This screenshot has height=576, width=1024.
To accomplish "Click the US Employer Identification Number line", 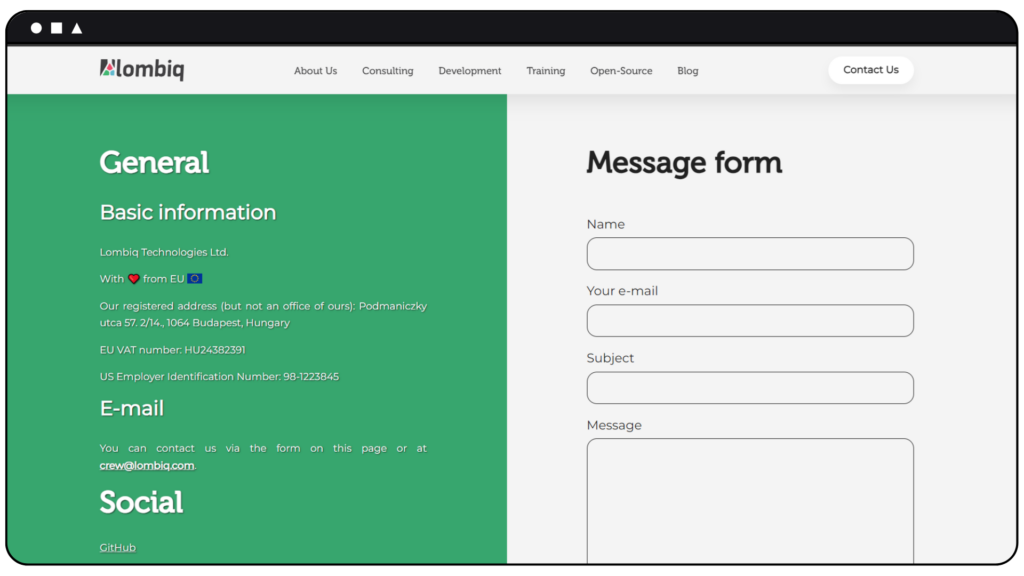I will pyautogui.click(x=219, y=376).
